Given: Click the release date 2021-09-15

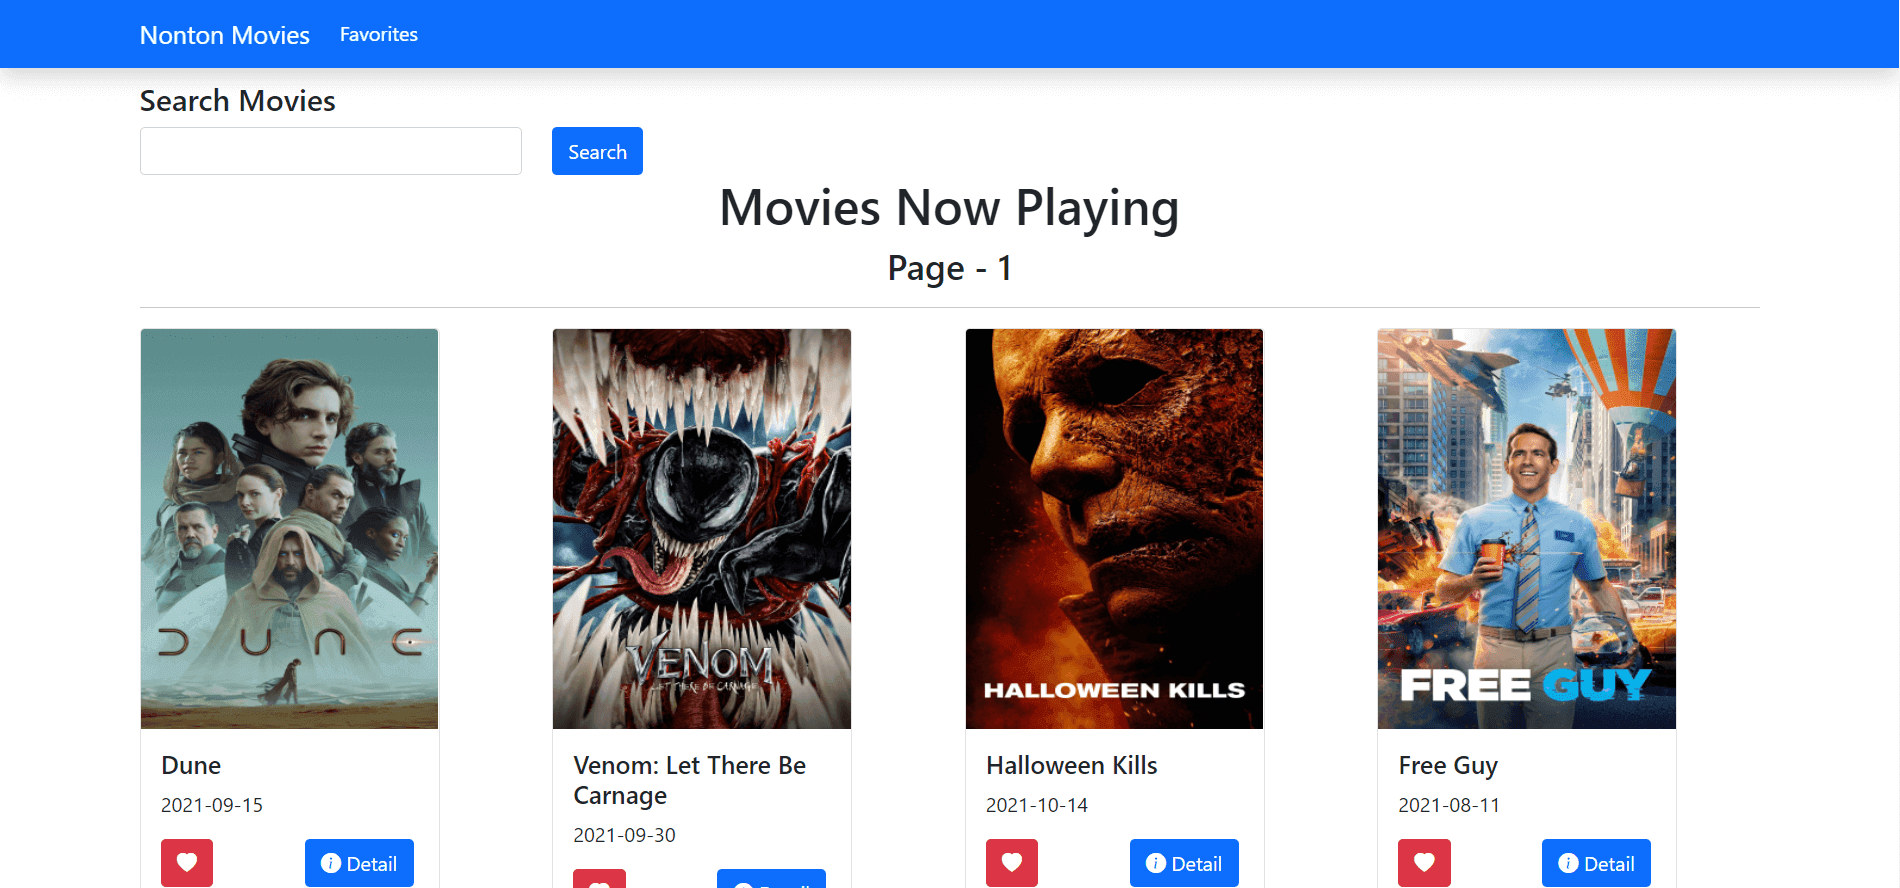Looking at the screenshot, I should (212, 805).
